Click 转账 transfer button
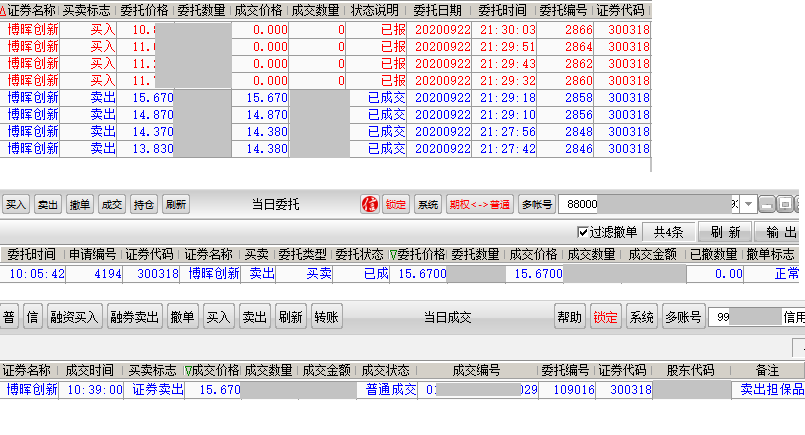This screenshot has width=805, height=435. (327, 317)
